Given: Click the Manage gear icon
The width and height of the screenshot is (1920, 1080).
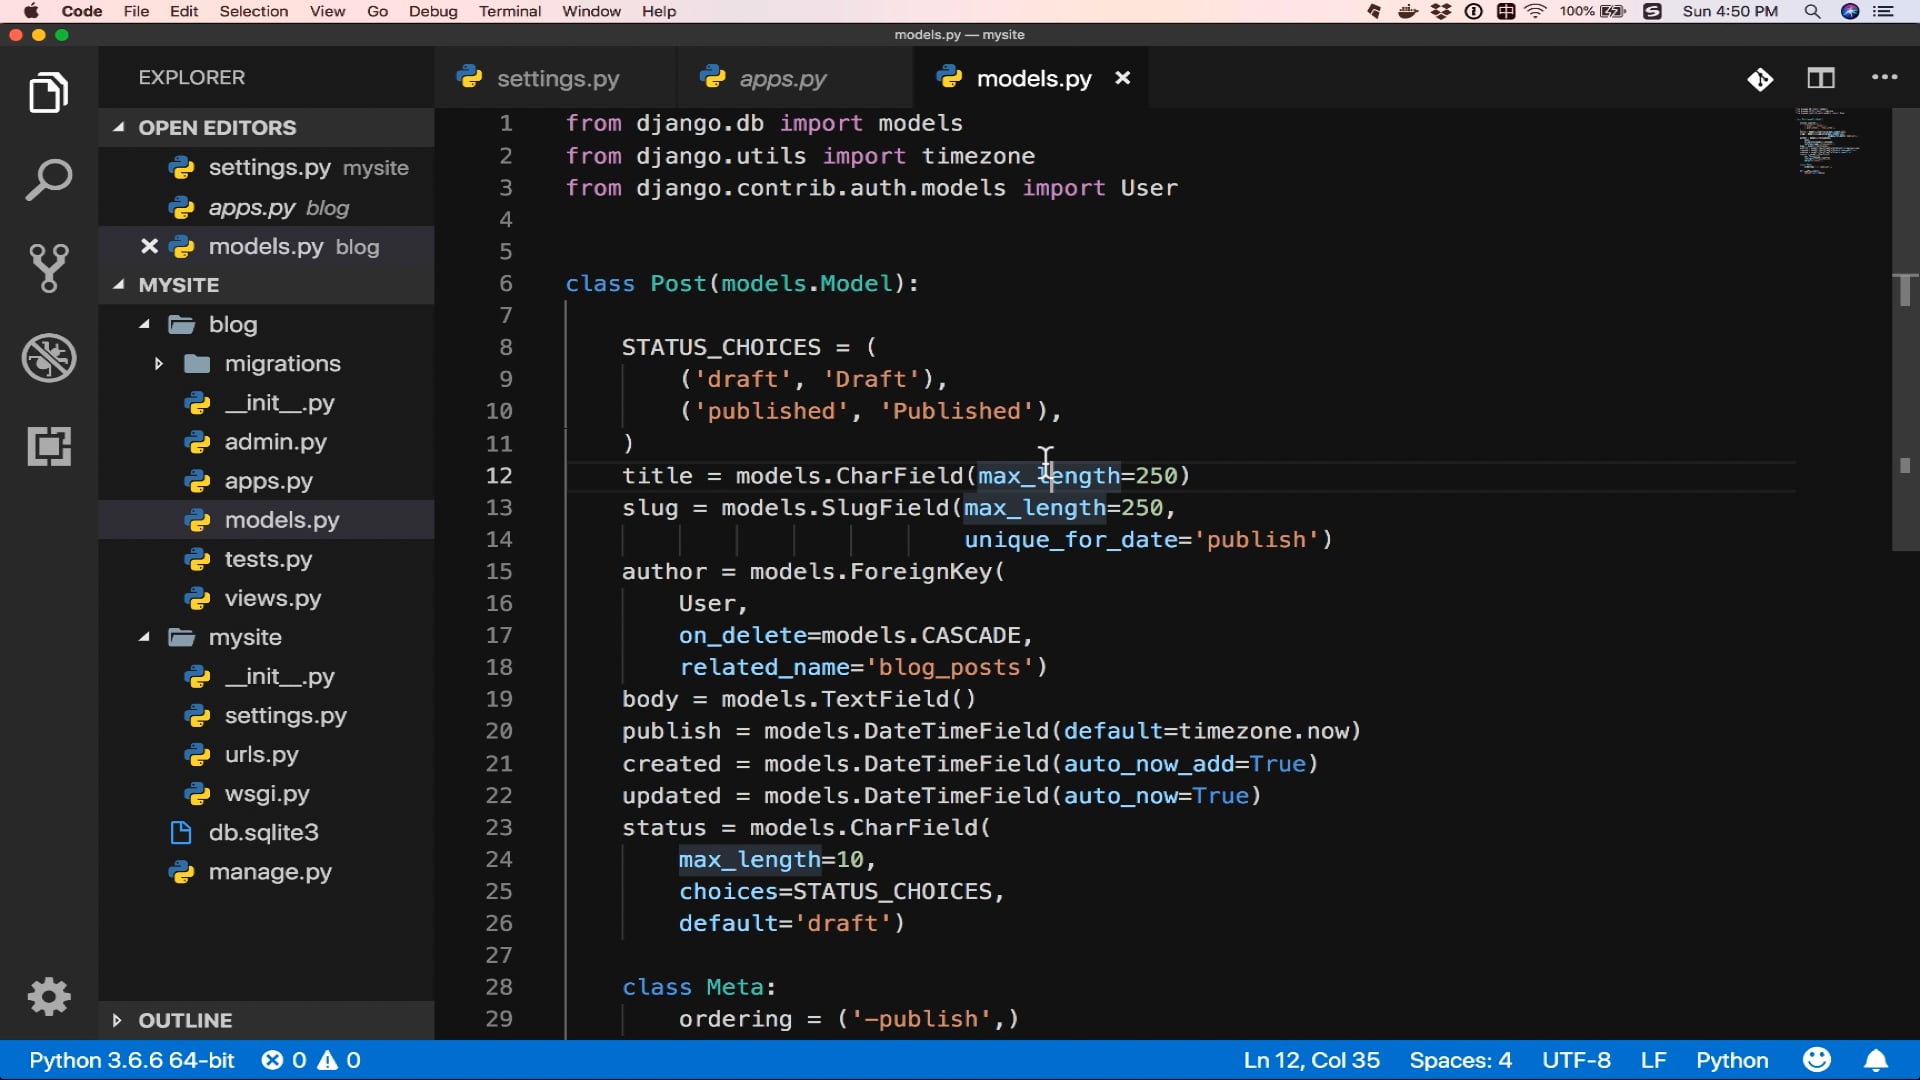Looking at the screenshot, I should click(48, 996).
